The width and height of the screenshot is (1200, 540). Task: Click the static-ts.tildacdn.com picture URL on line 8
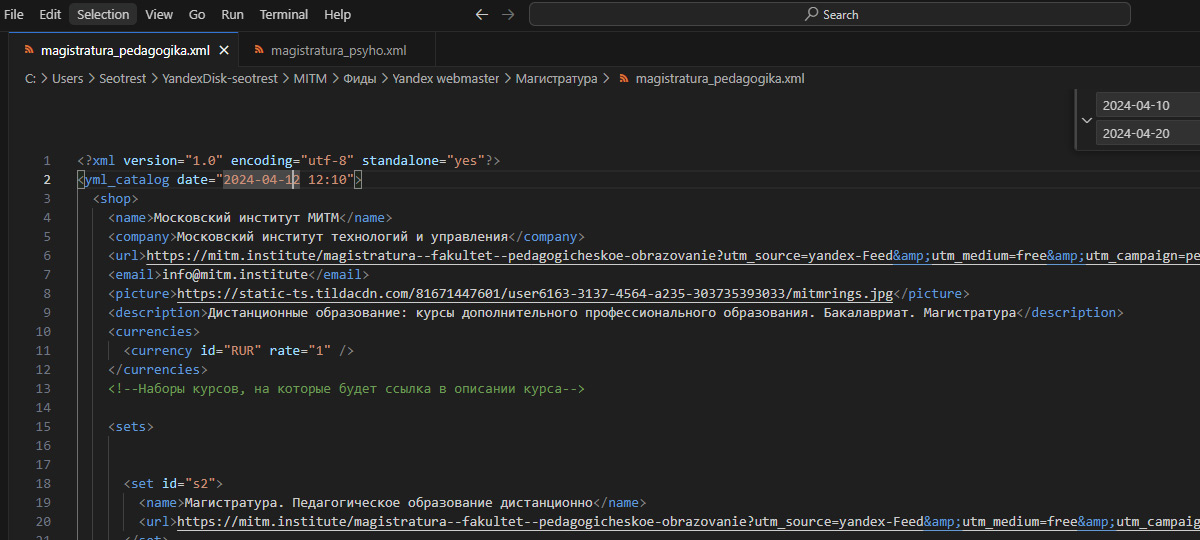[x=535, y=293]
